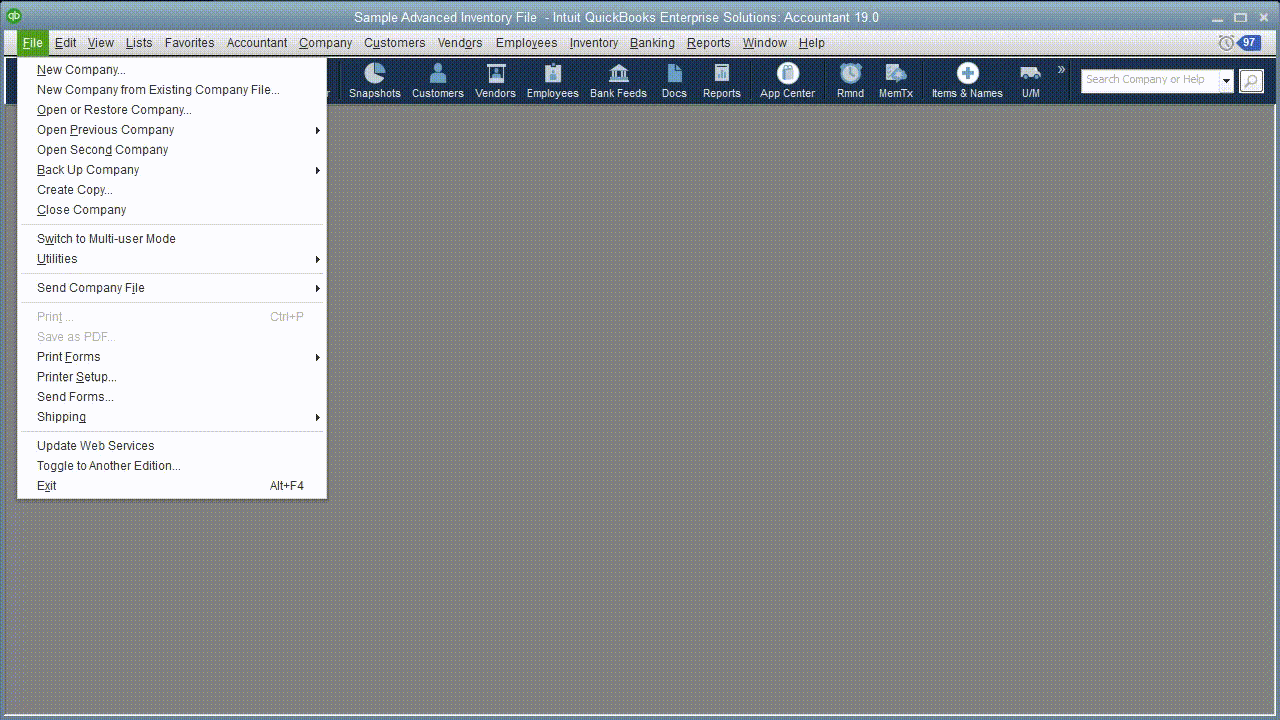
Task: Open the Window menu
Action: [764, 43]
